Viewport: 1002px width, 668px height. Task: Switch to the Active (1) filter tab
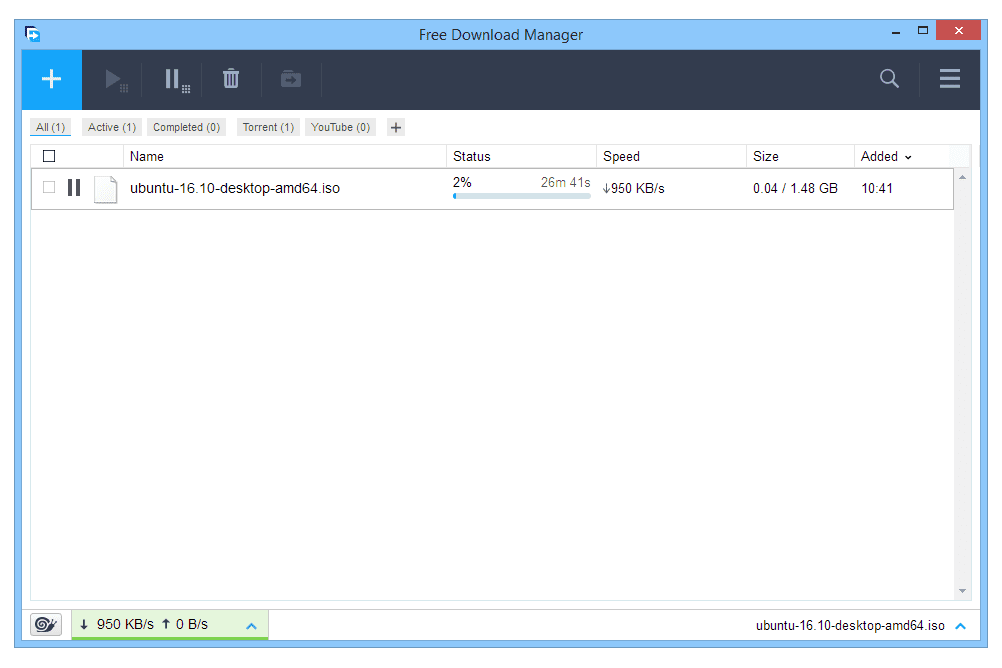(x=111, y=127)
